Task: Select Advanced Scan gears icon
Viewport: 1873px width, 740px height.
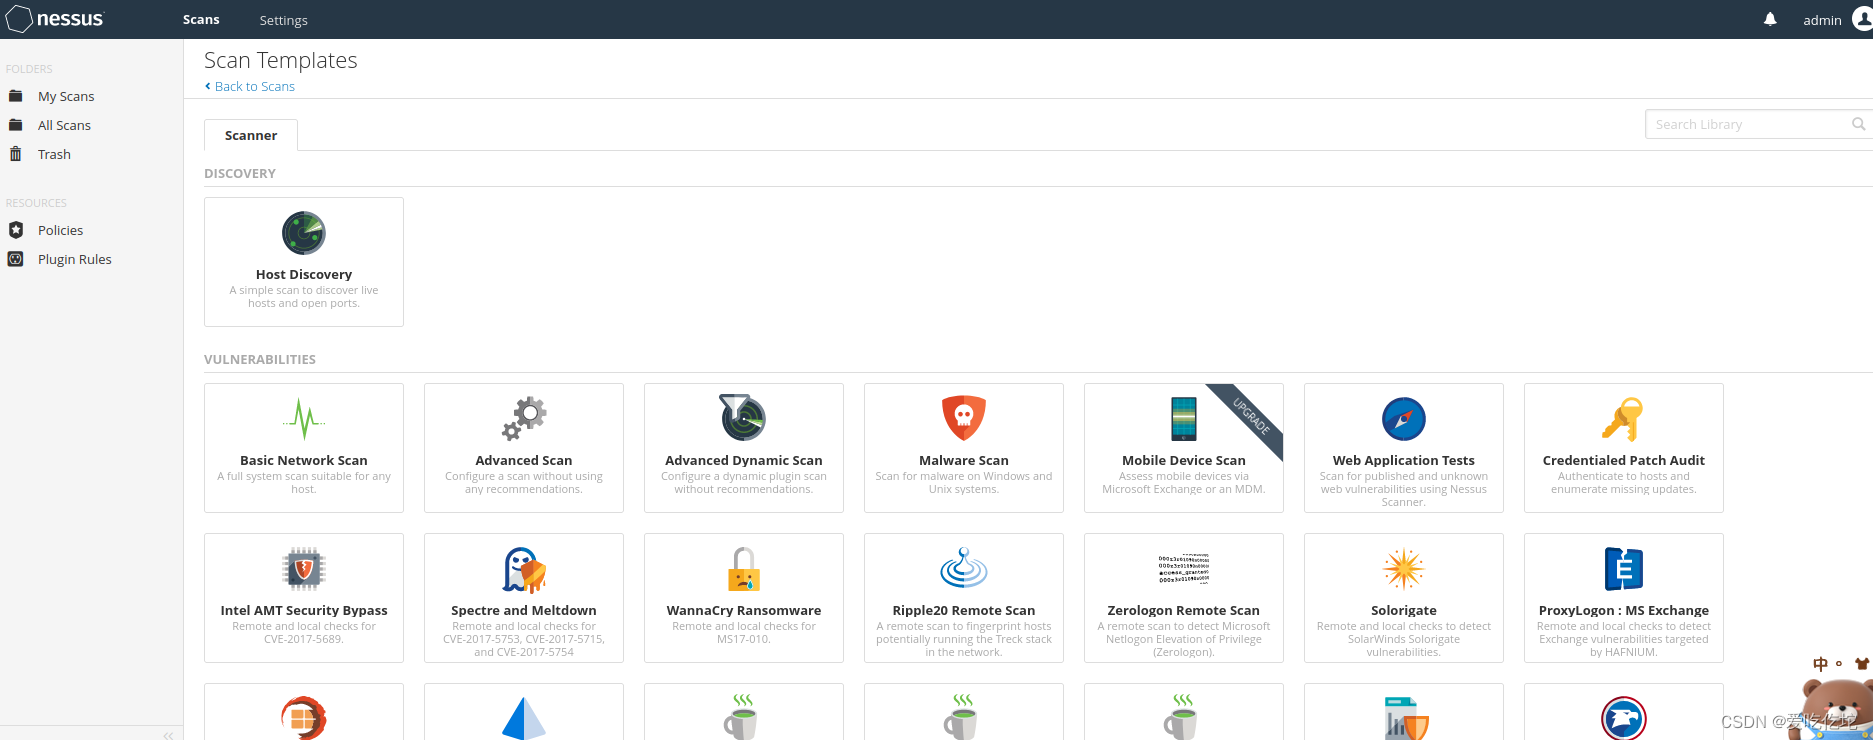Action: pyautogui.click(x=524, y=419)
